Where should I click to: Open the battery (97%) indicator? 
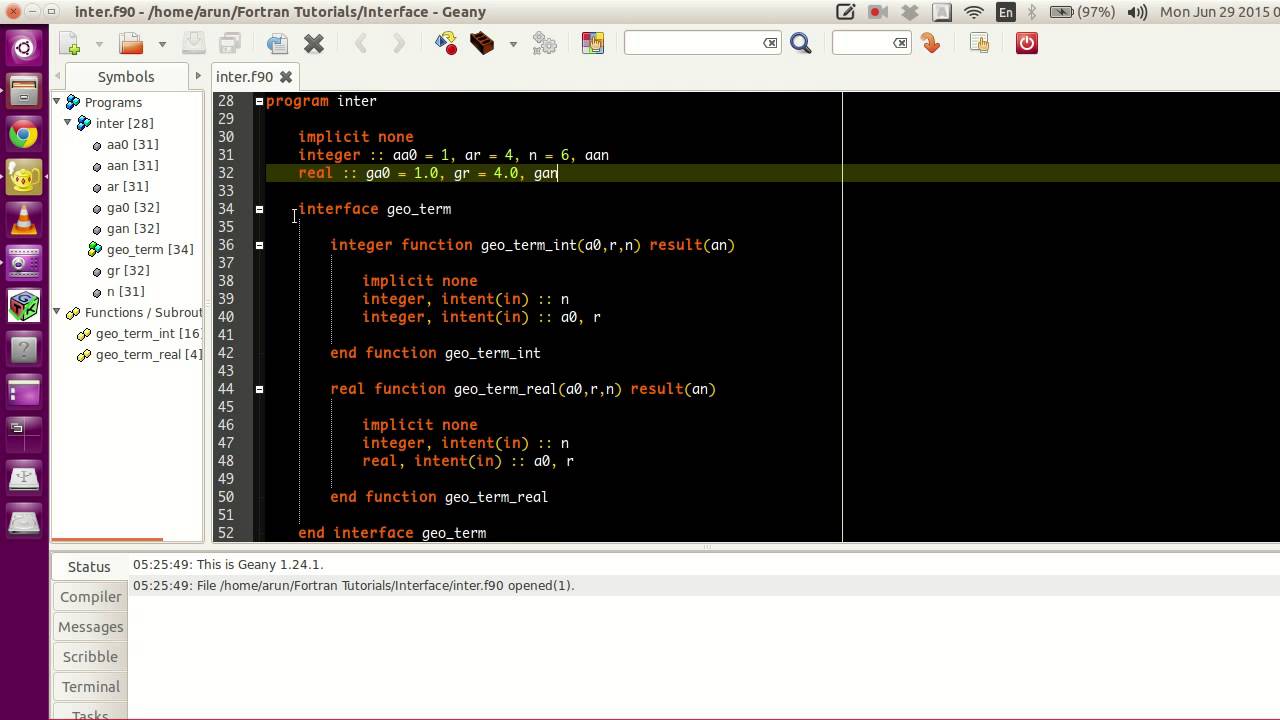tap(1083, 12)
